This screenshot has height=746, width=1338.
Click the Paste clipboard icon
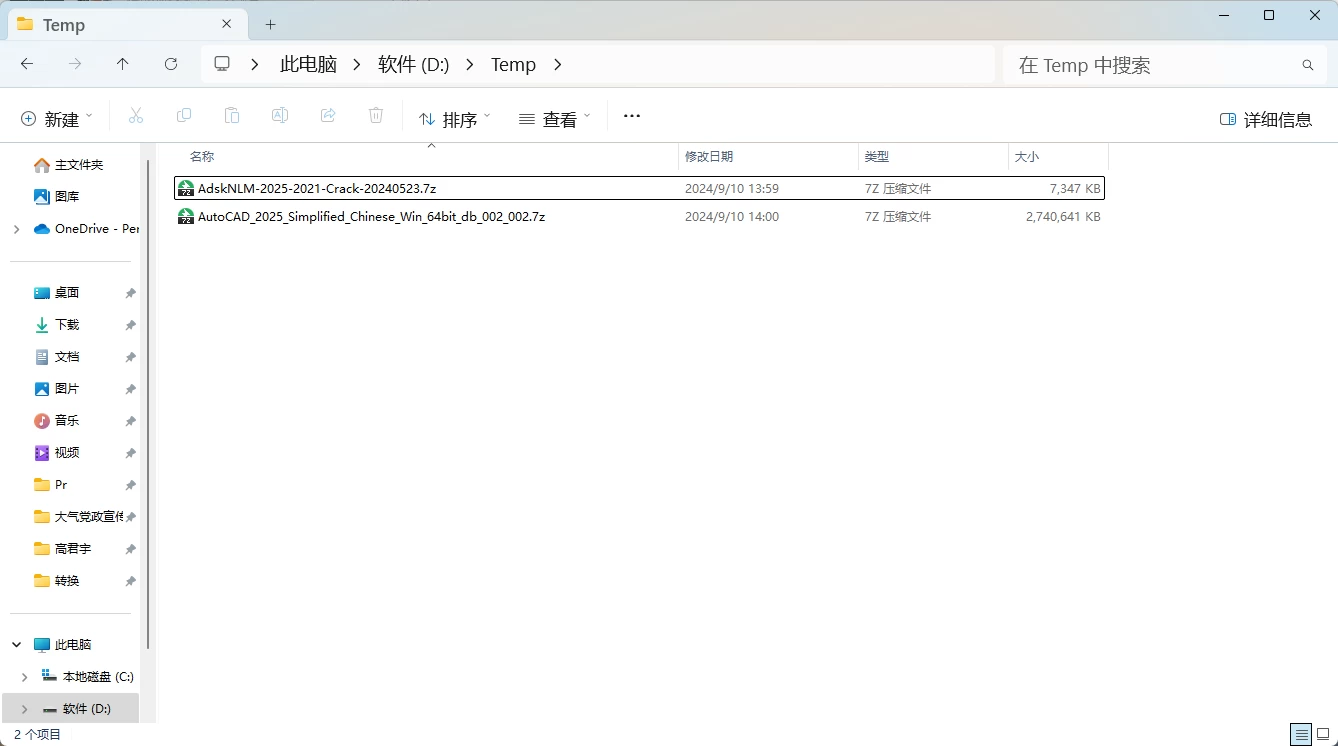pos(232,117)
